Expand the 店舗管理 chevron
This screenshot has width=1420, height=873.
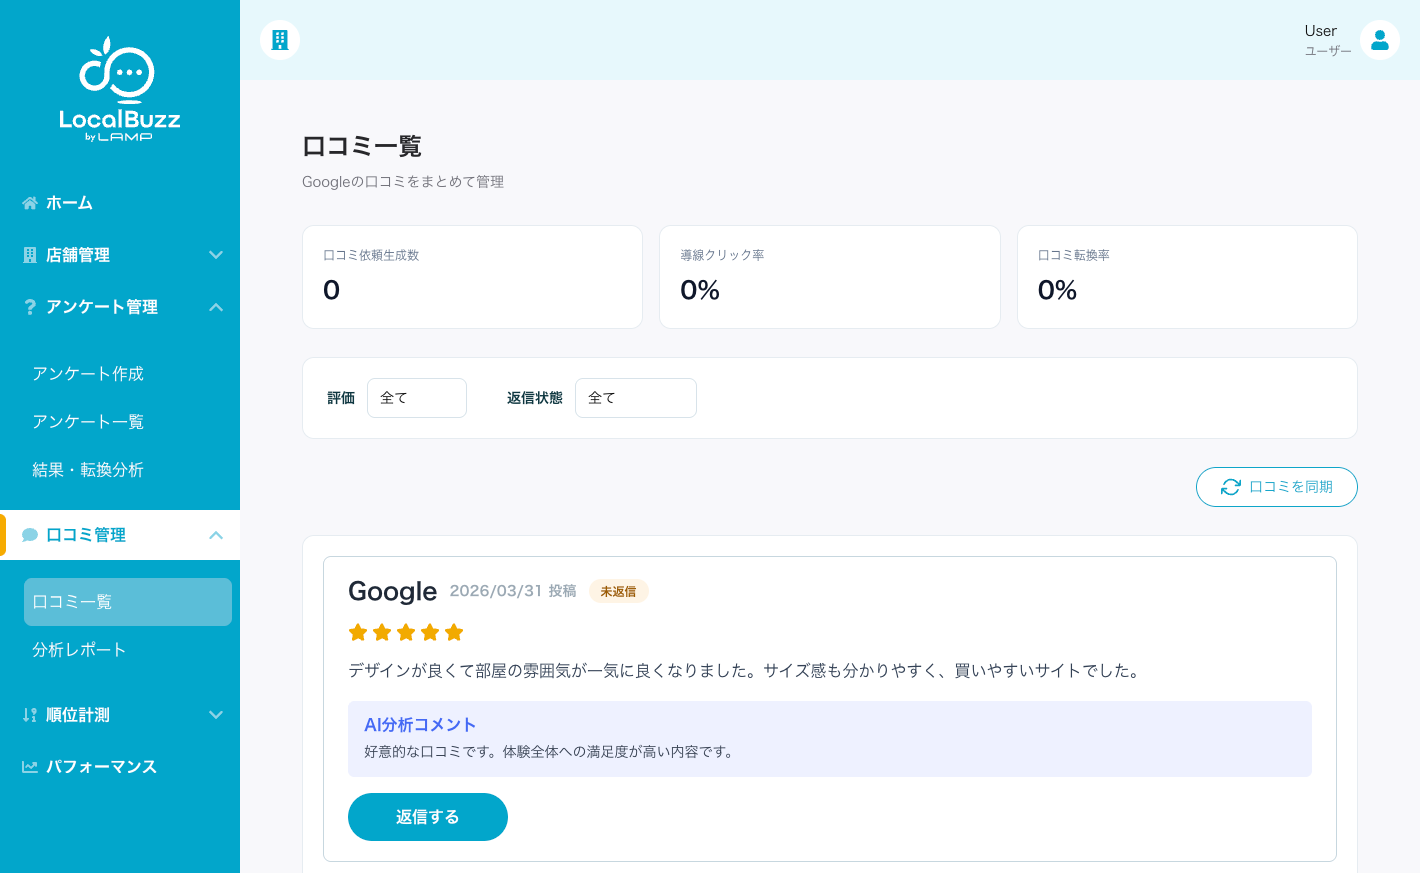click(216, 255)
